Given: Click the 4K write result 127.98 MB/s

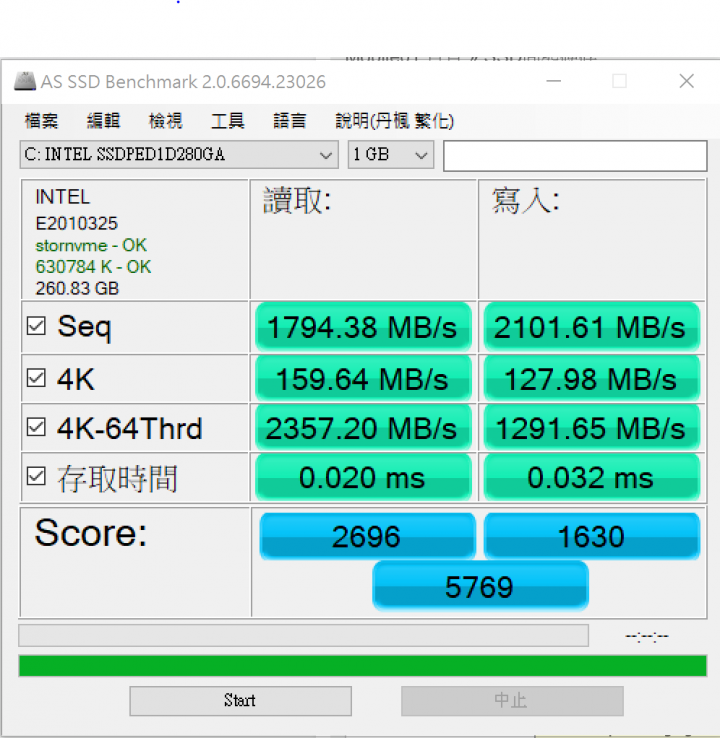Looking at the screenshot, I should pos(592,379).
